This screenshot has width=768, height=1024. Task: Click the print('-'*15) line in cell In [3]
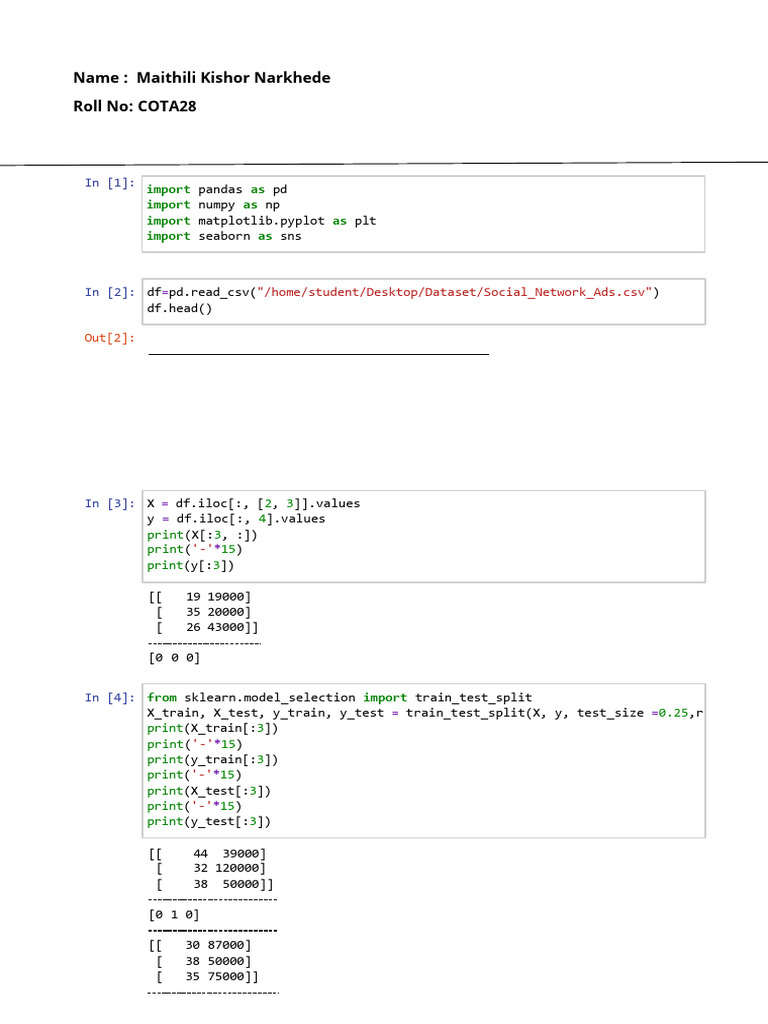[195, 549]
